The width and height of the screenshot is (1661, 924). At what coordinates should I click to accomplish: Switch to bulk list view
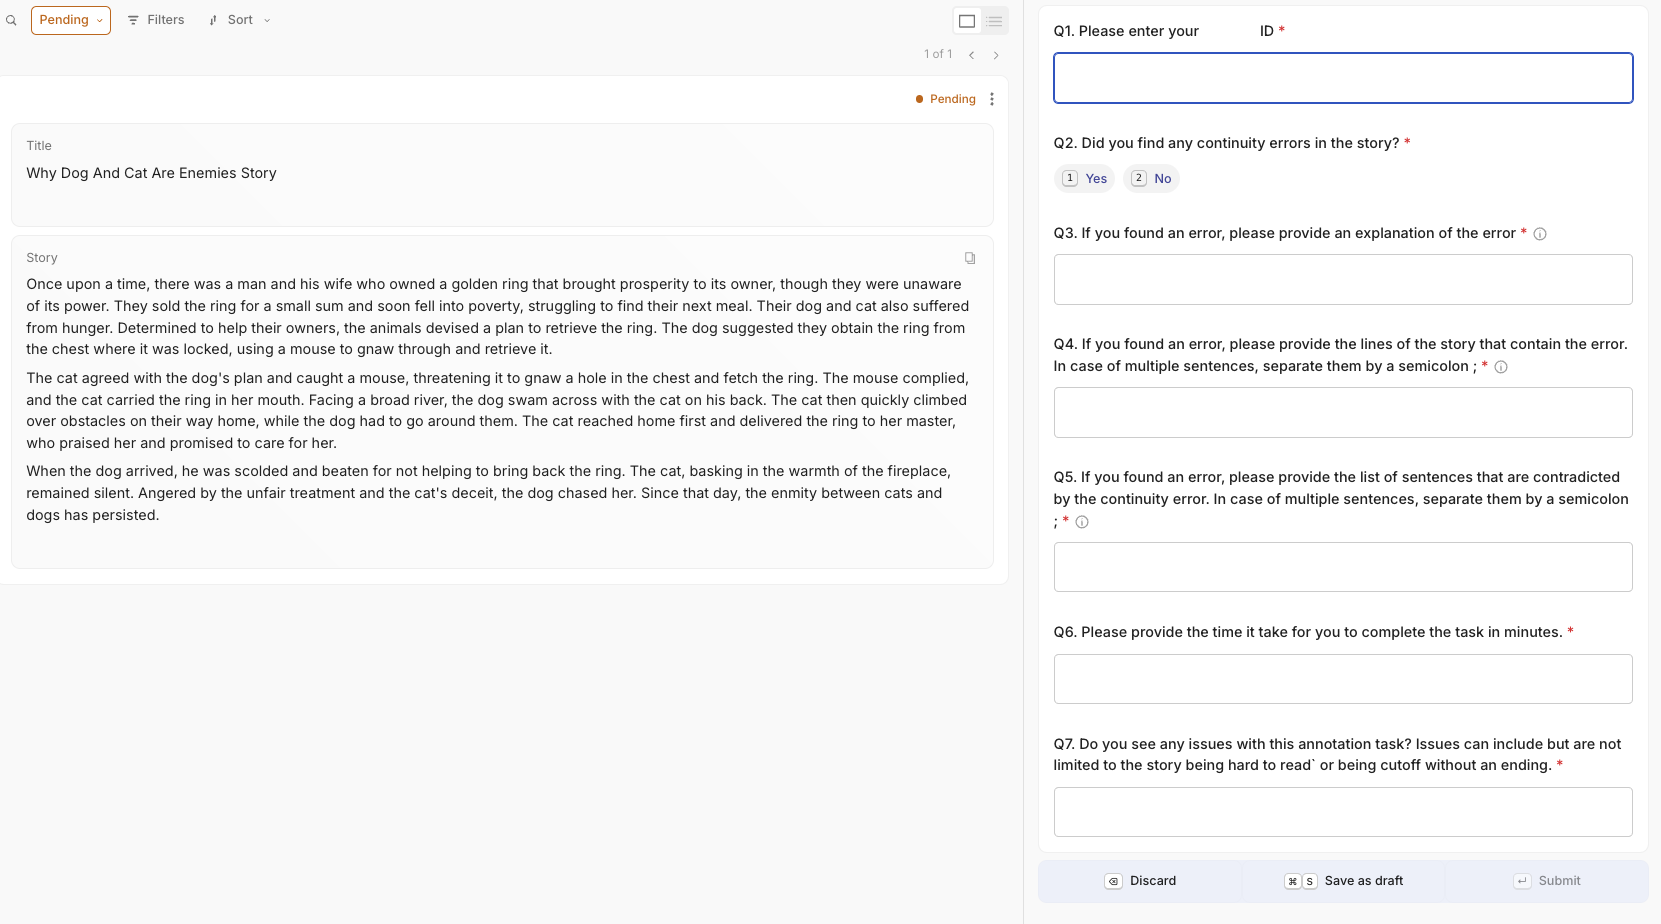pos(994,21)
